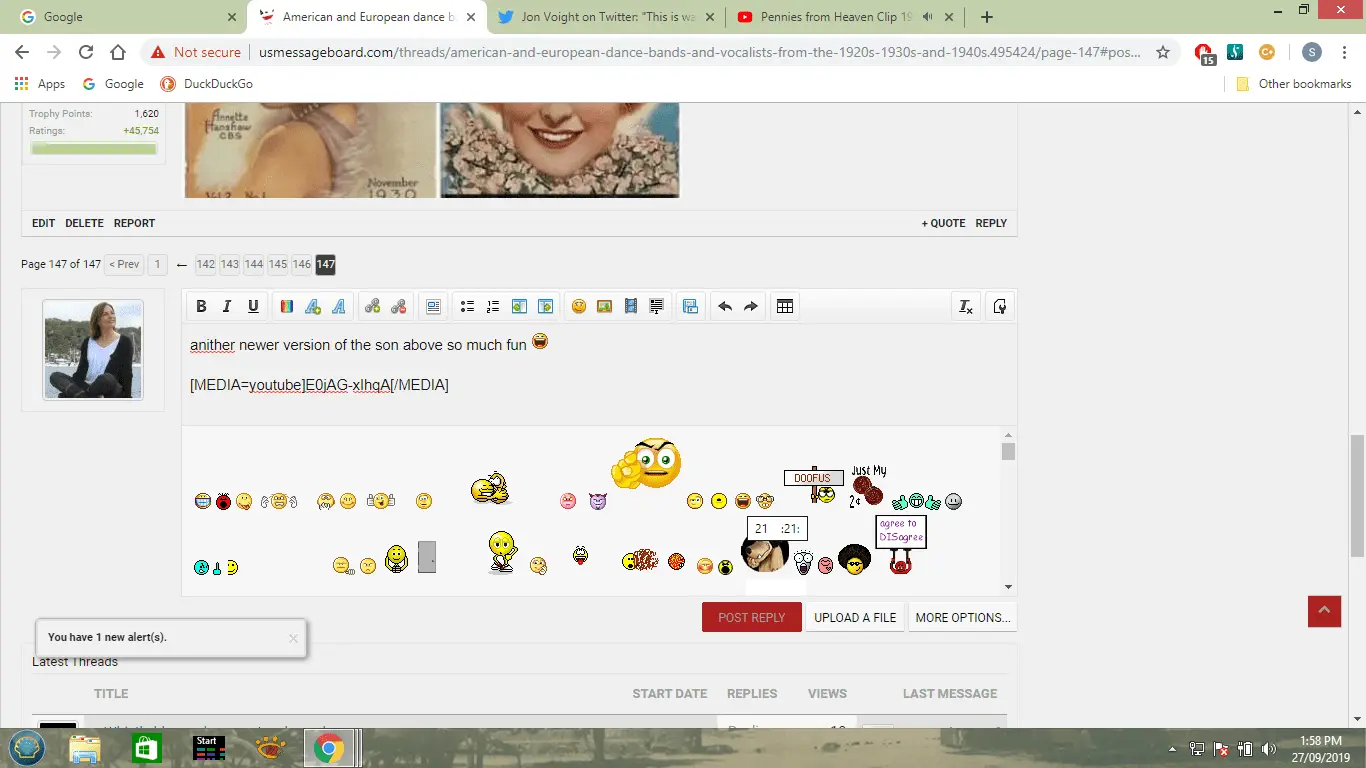Screen dimensions: 1366x768
Task: Click the insert image icon
Action: 604,307
